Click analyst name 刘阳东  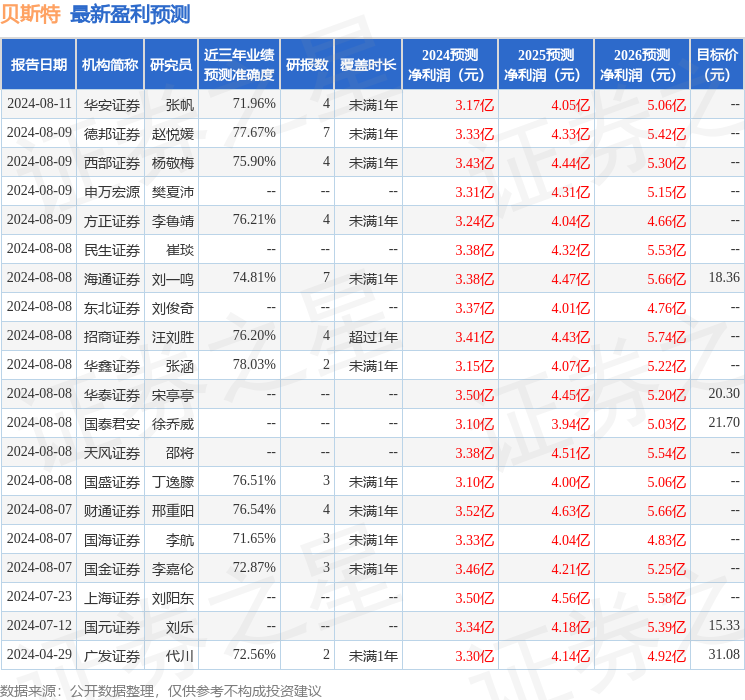pyautogui.click(x=172, y=598)
